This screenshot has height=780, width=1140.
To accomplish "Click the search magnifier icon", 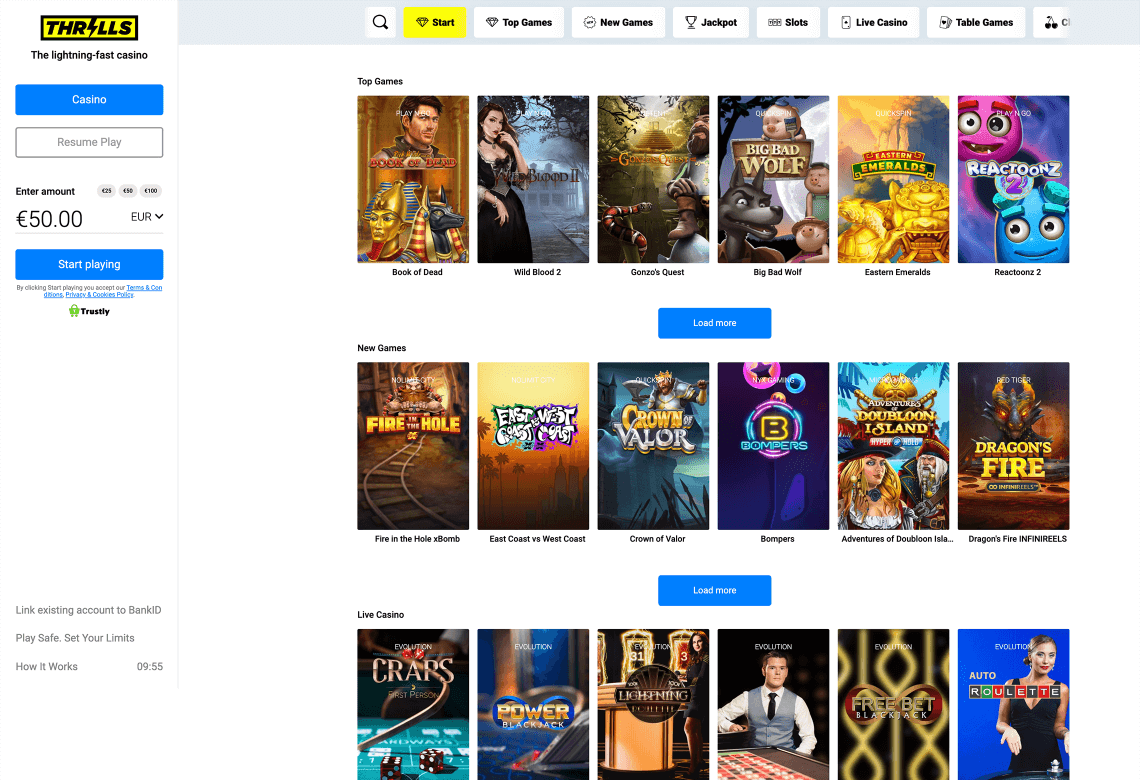I will [x=380, y=23].
